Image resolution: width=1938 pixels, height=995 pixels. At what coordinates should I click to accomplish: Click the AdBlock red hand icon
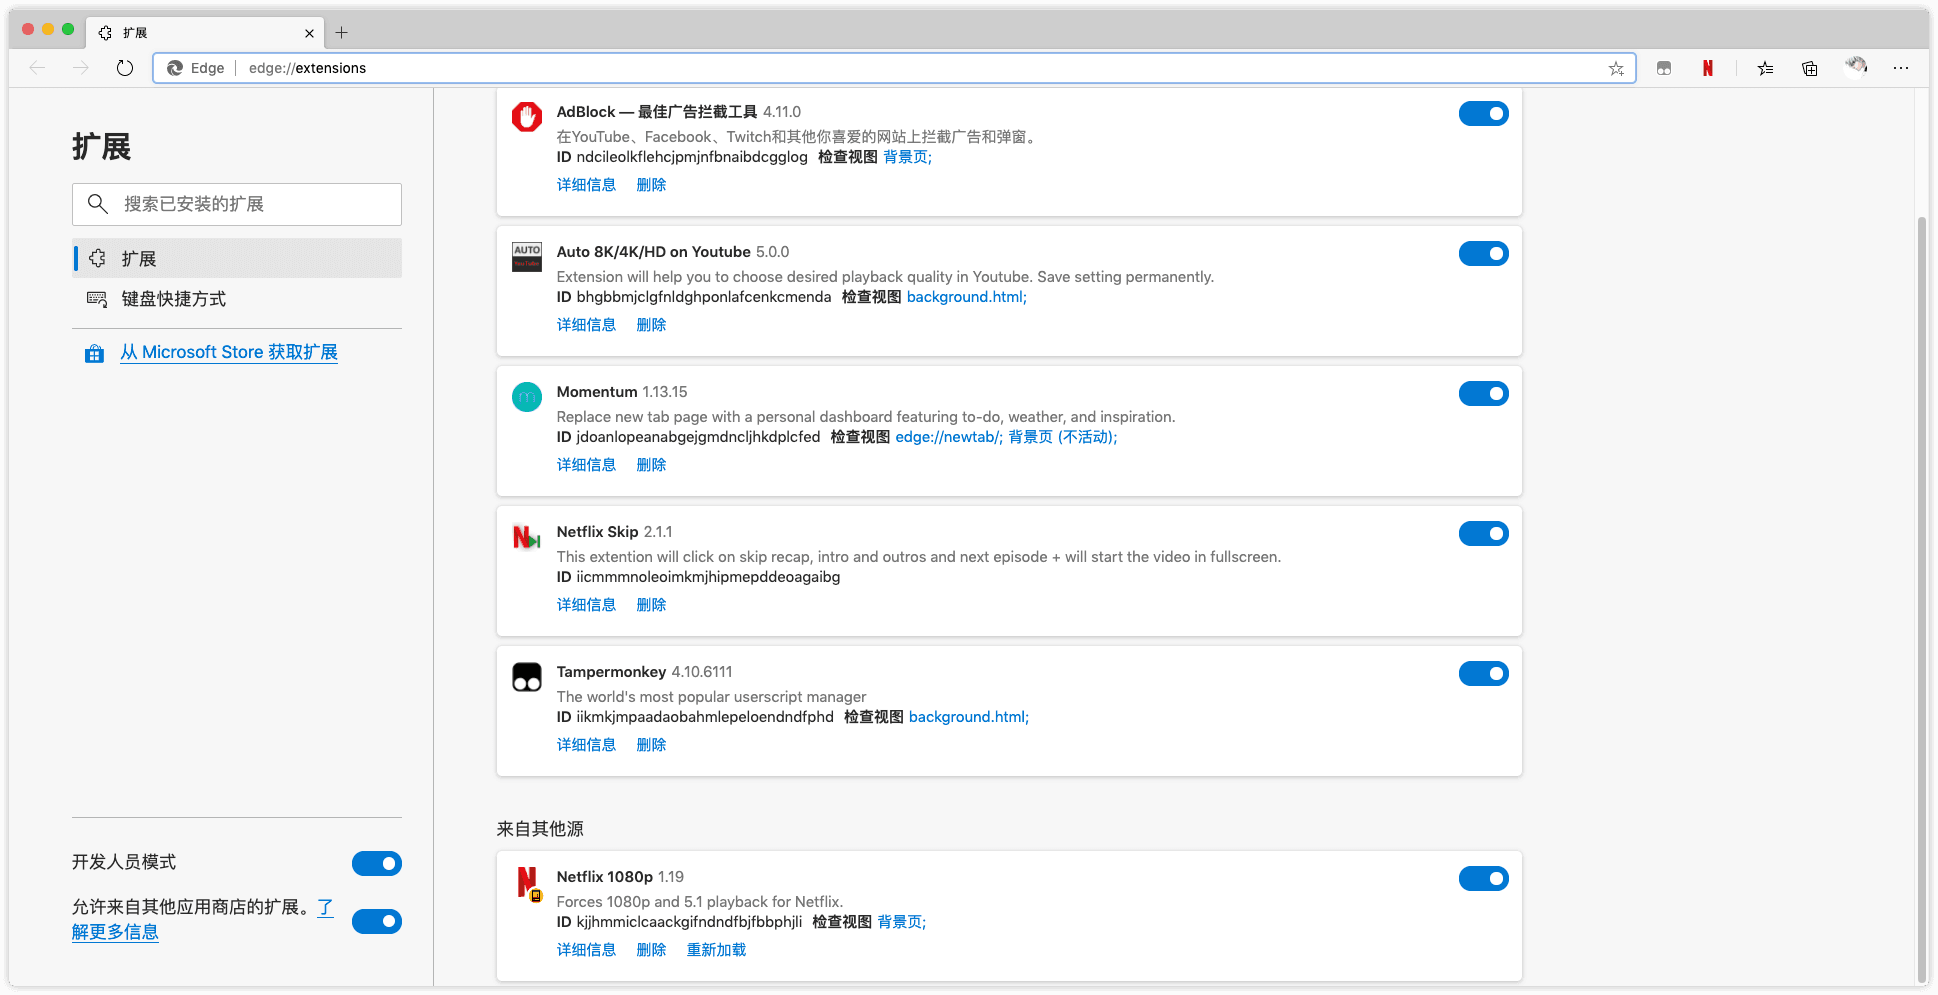[x=527, y=117]
